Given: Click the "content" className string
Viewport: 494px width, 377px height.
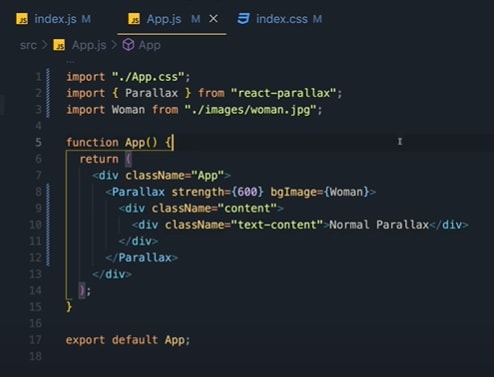Looking at the screenshot, I should pos(247,208).
